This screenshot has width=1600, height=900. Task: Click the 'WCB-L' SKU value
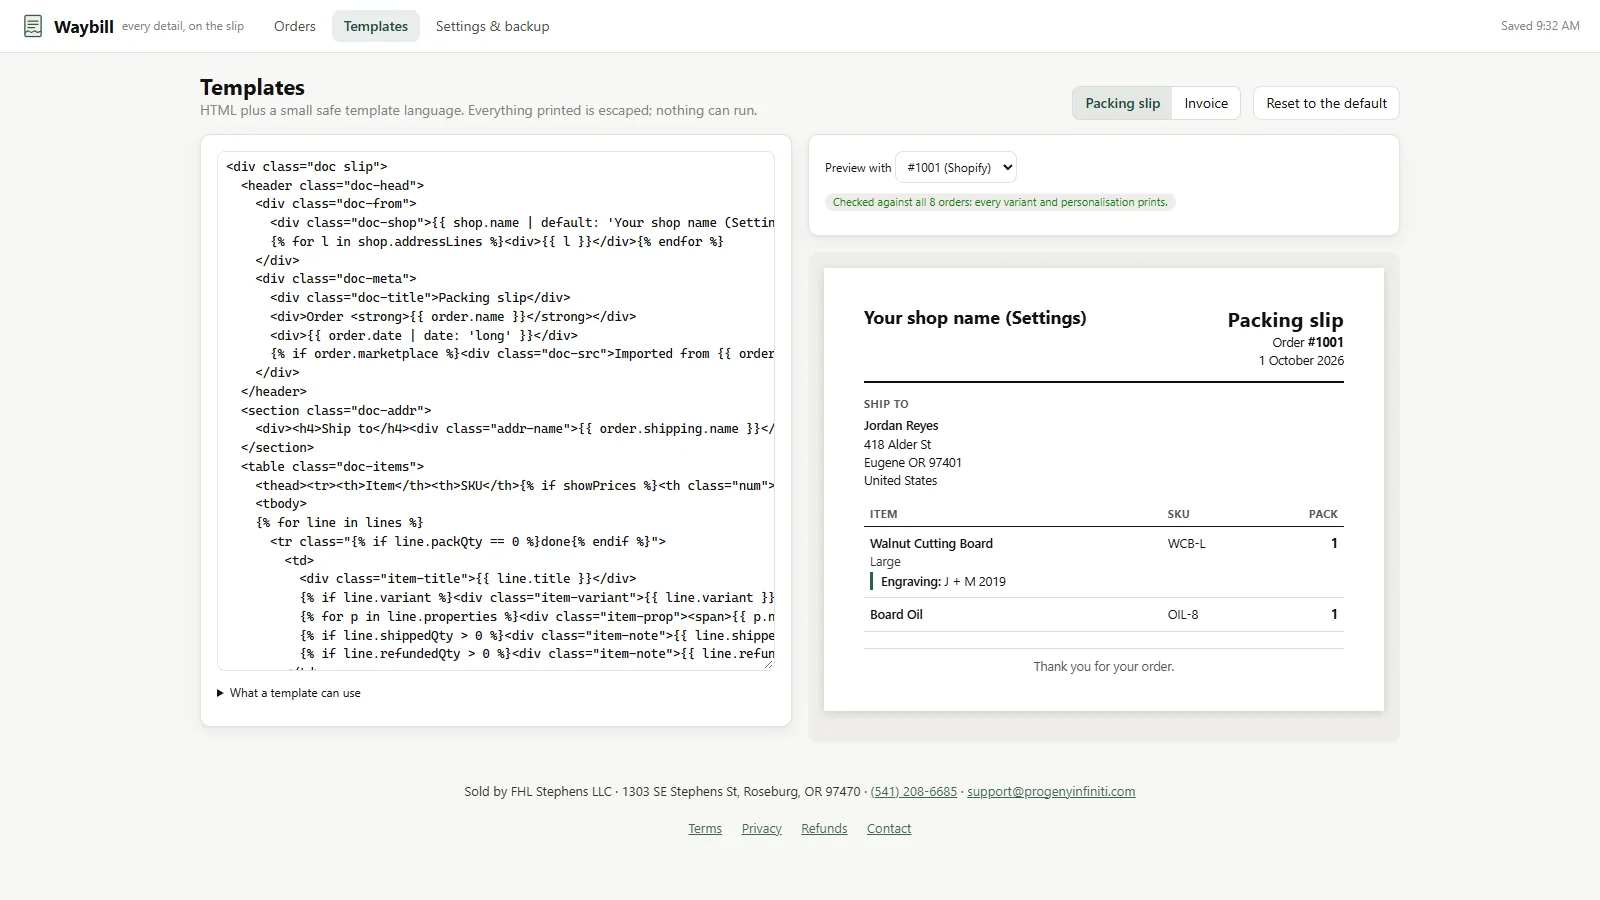[1186, 544]
